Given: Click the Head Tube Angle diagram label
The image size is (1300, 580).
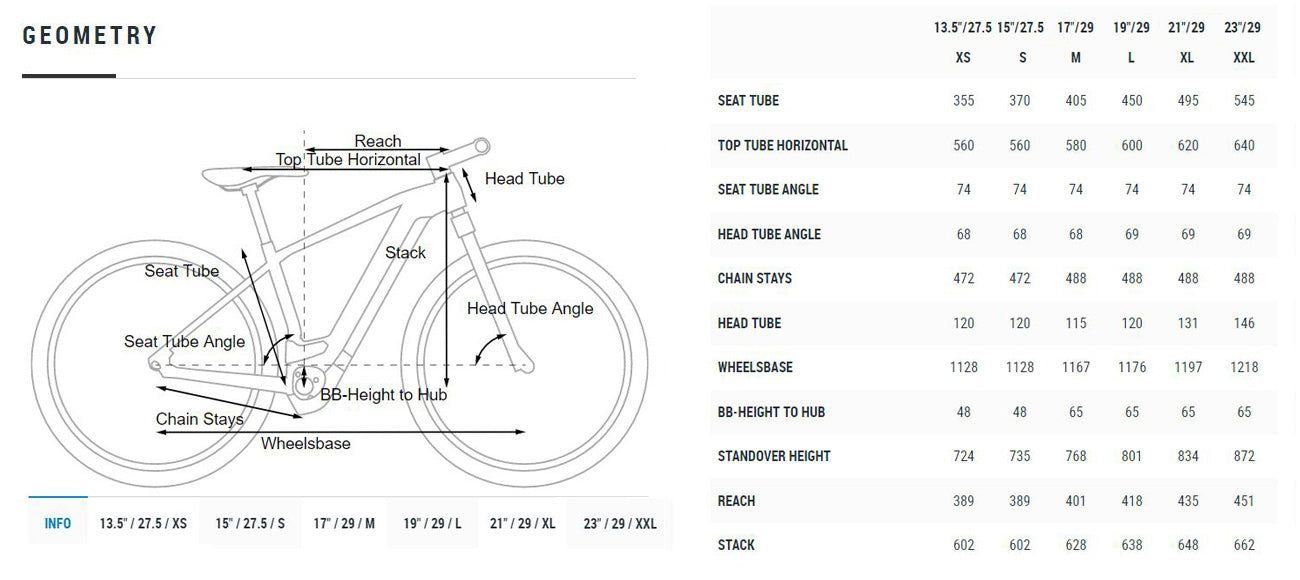Looking at the screenshot, I should click(530, 308).
